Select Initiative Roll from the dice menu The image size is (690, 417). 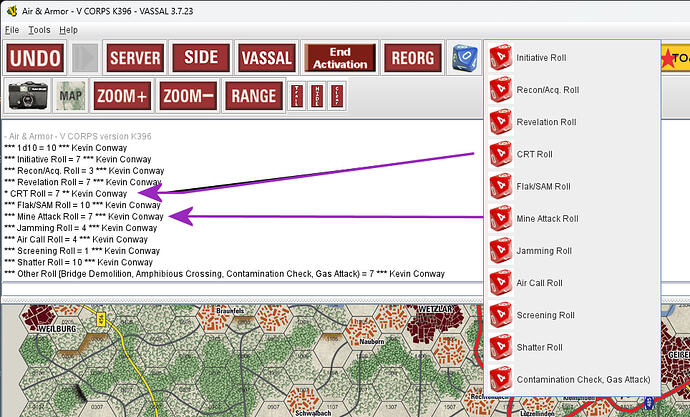coord(572,58)
